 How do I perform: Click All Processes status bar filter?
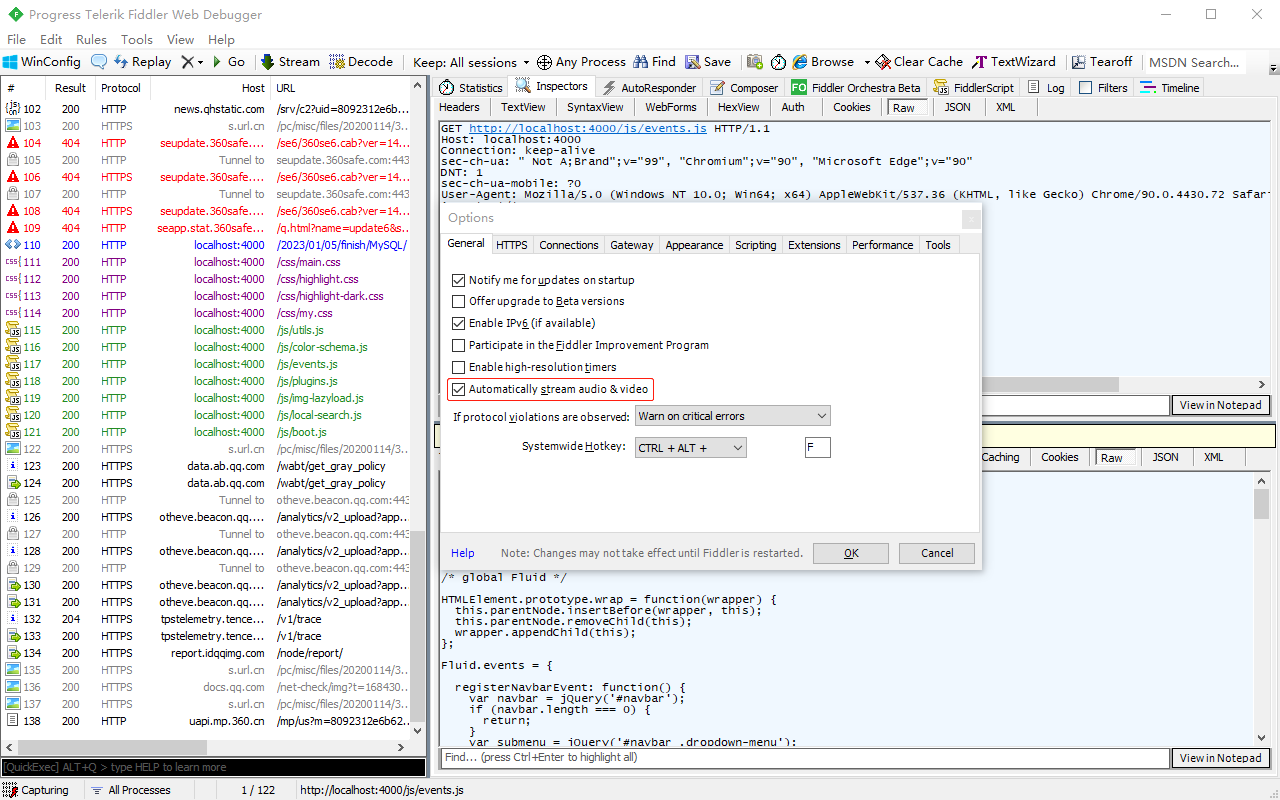[130, 790]
